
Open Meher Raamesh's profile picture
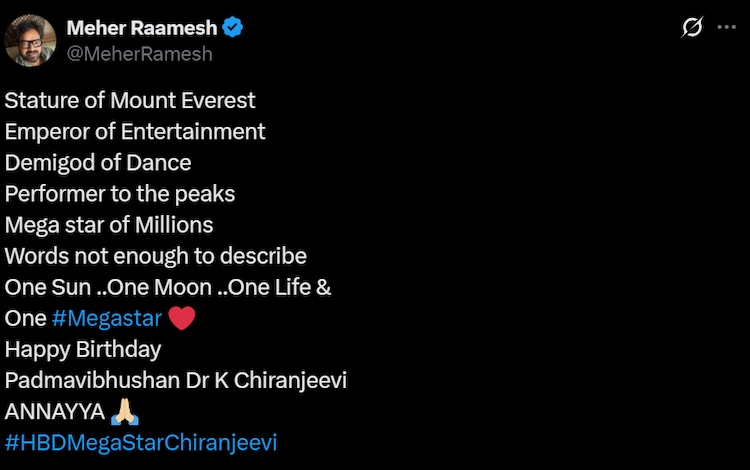click(30, 40)
